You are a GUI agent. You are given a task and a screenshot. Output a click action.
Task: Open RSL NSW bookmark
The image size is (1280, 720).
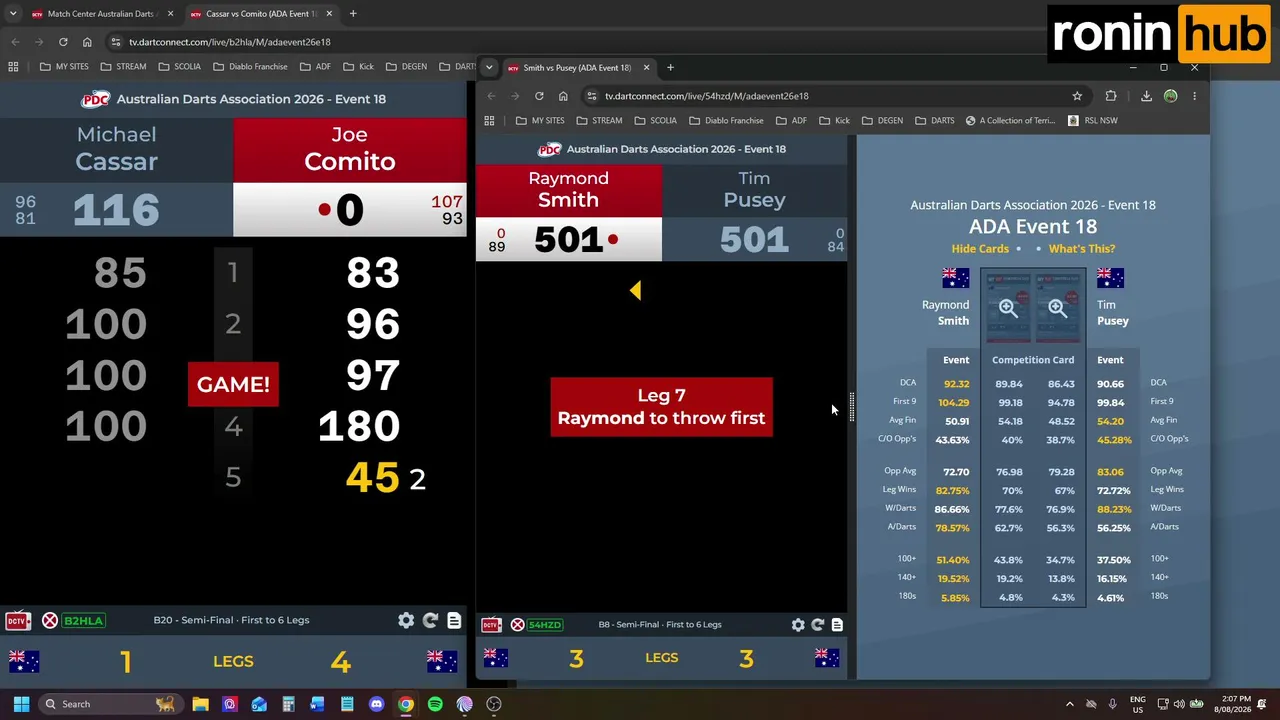tap(1092, 120)
